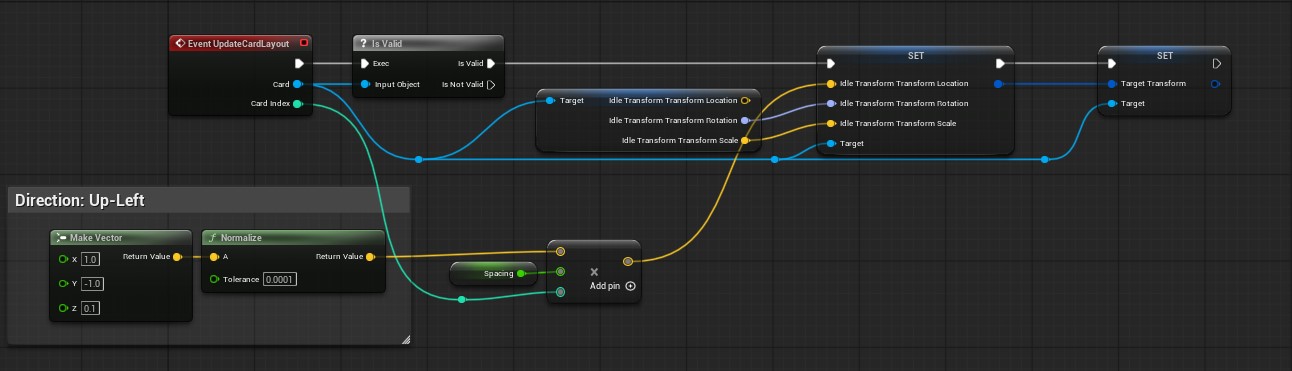Click the Make Vector Return Value pin
1292x371 pixels.
pos(177,257)
